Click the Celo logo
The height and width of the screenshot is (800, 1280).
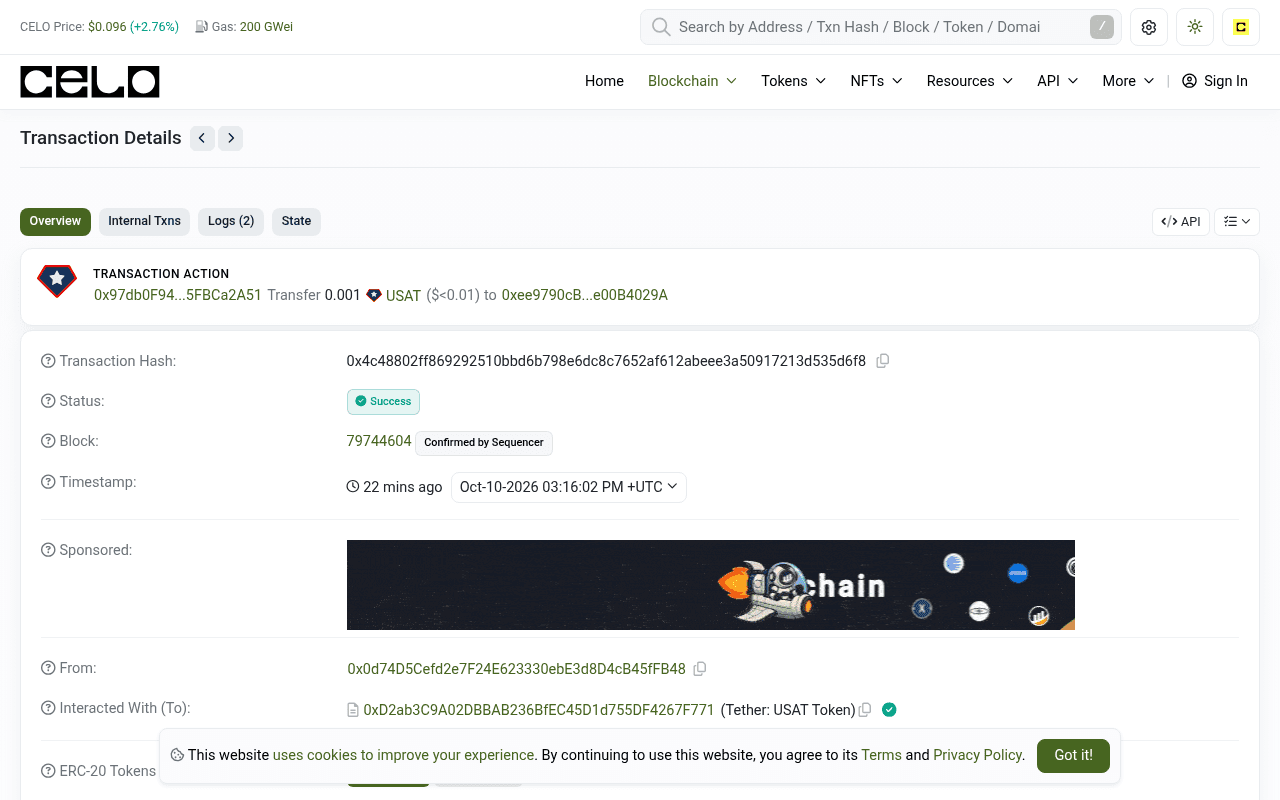pyautogui.click(x=90, y=82)
